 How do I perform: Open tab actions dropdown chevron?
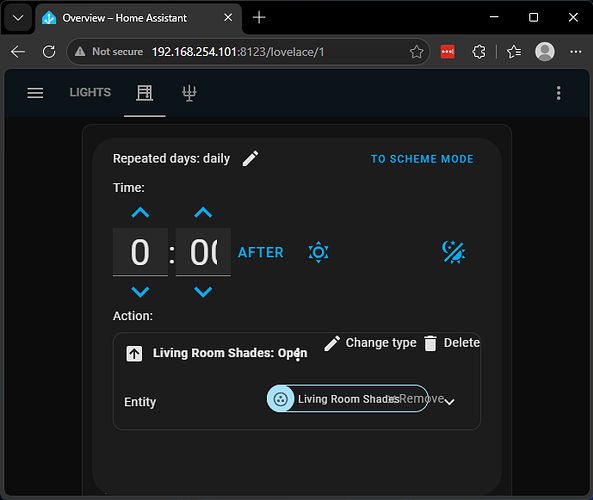18,18
